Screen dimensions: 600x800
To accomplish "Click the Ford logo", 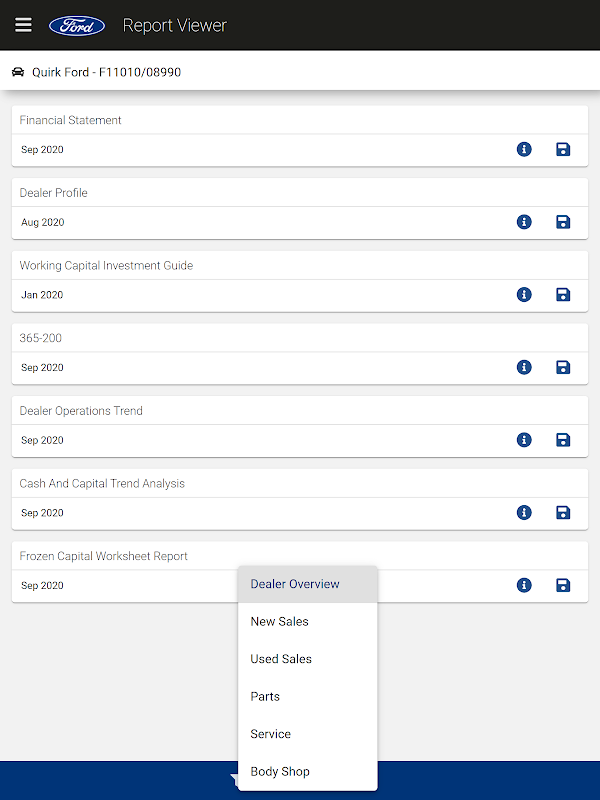I will click(x=77, y=25).
